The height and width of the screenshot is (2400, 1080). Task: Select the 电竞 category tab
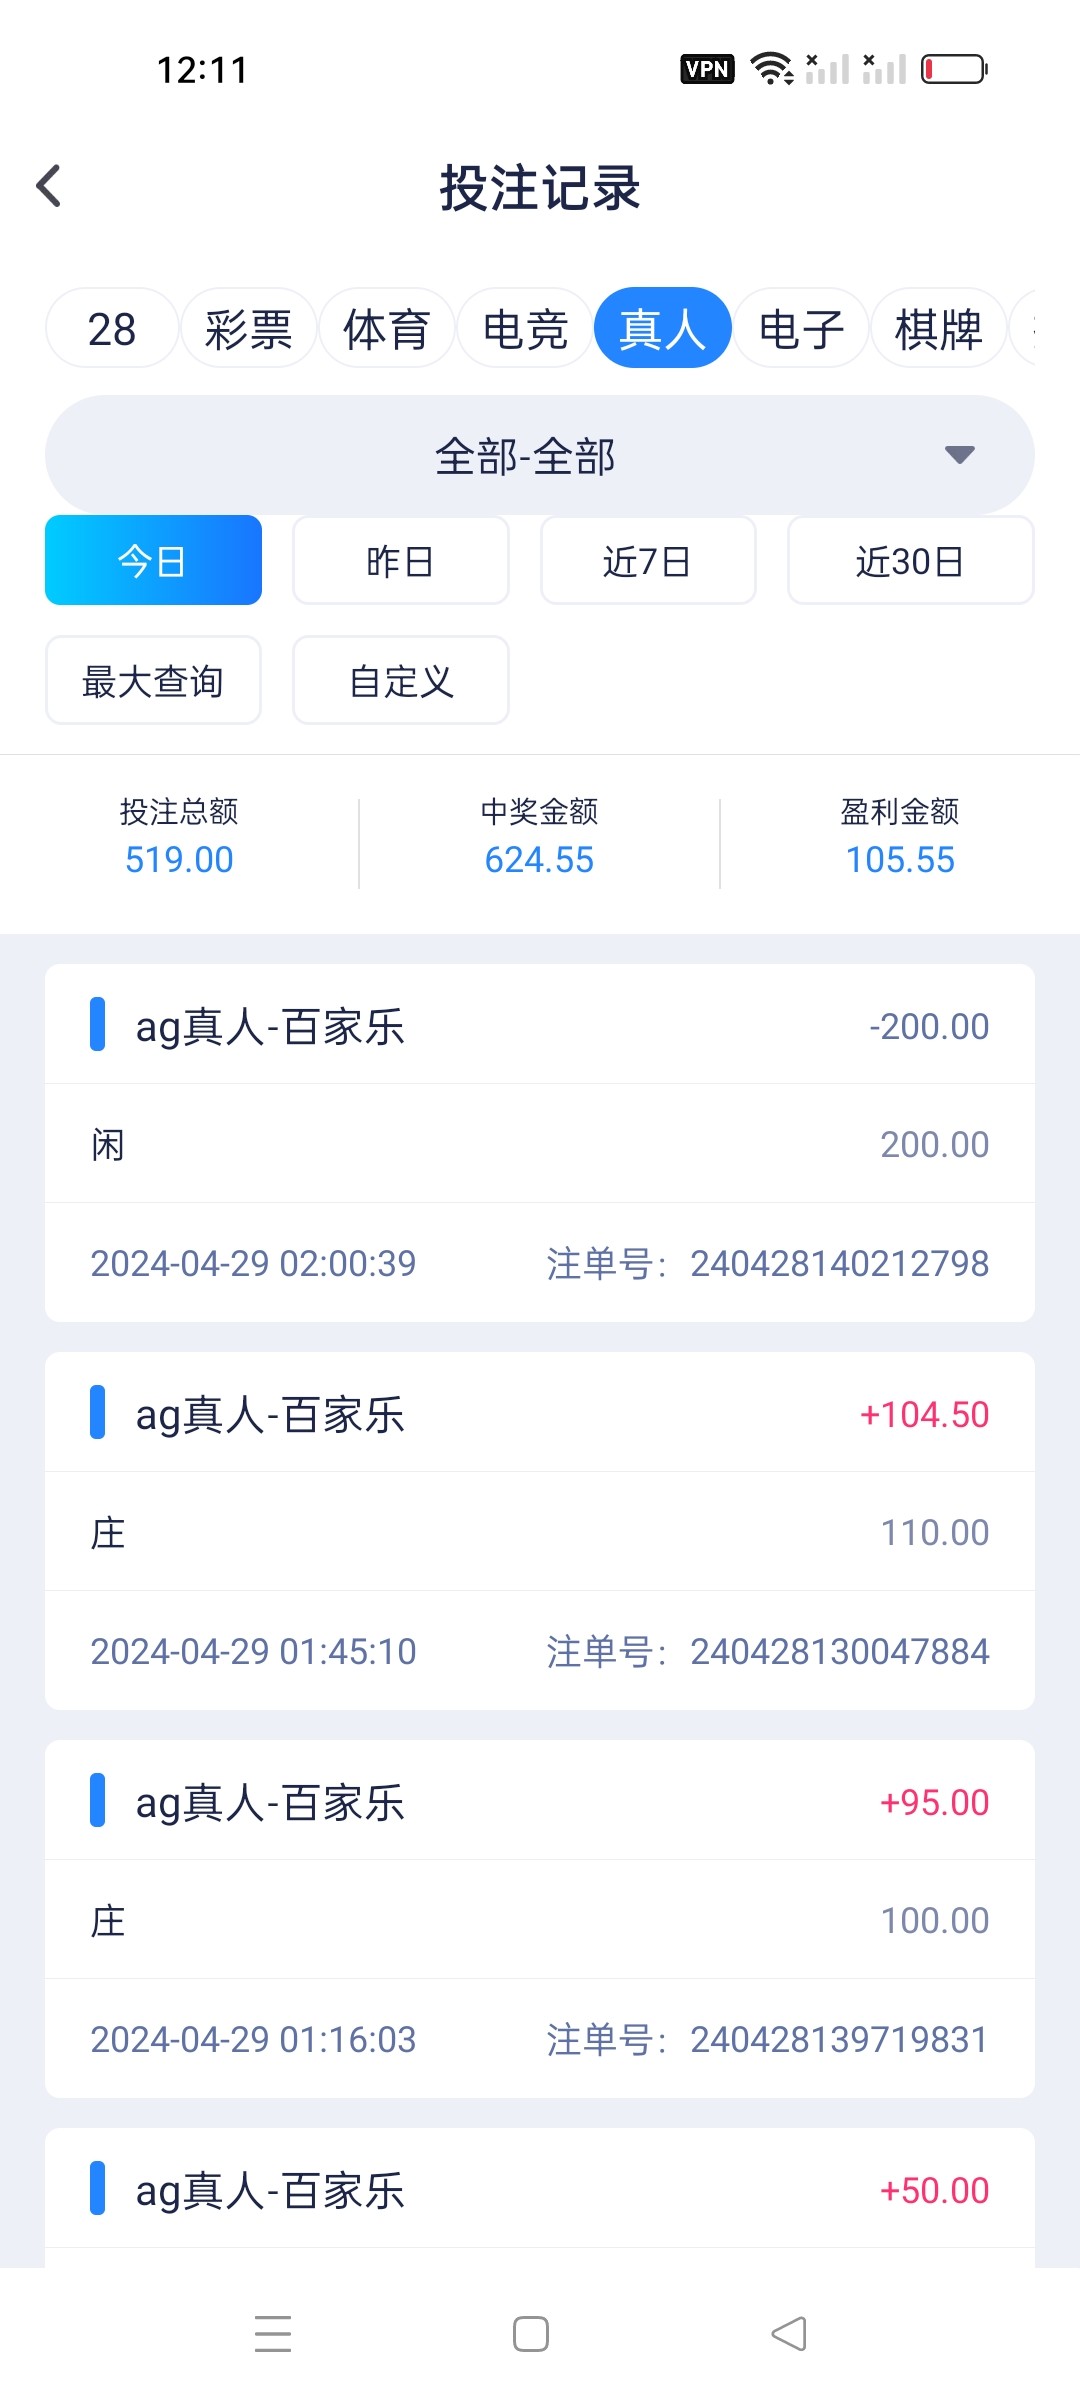tap(525, 329)
